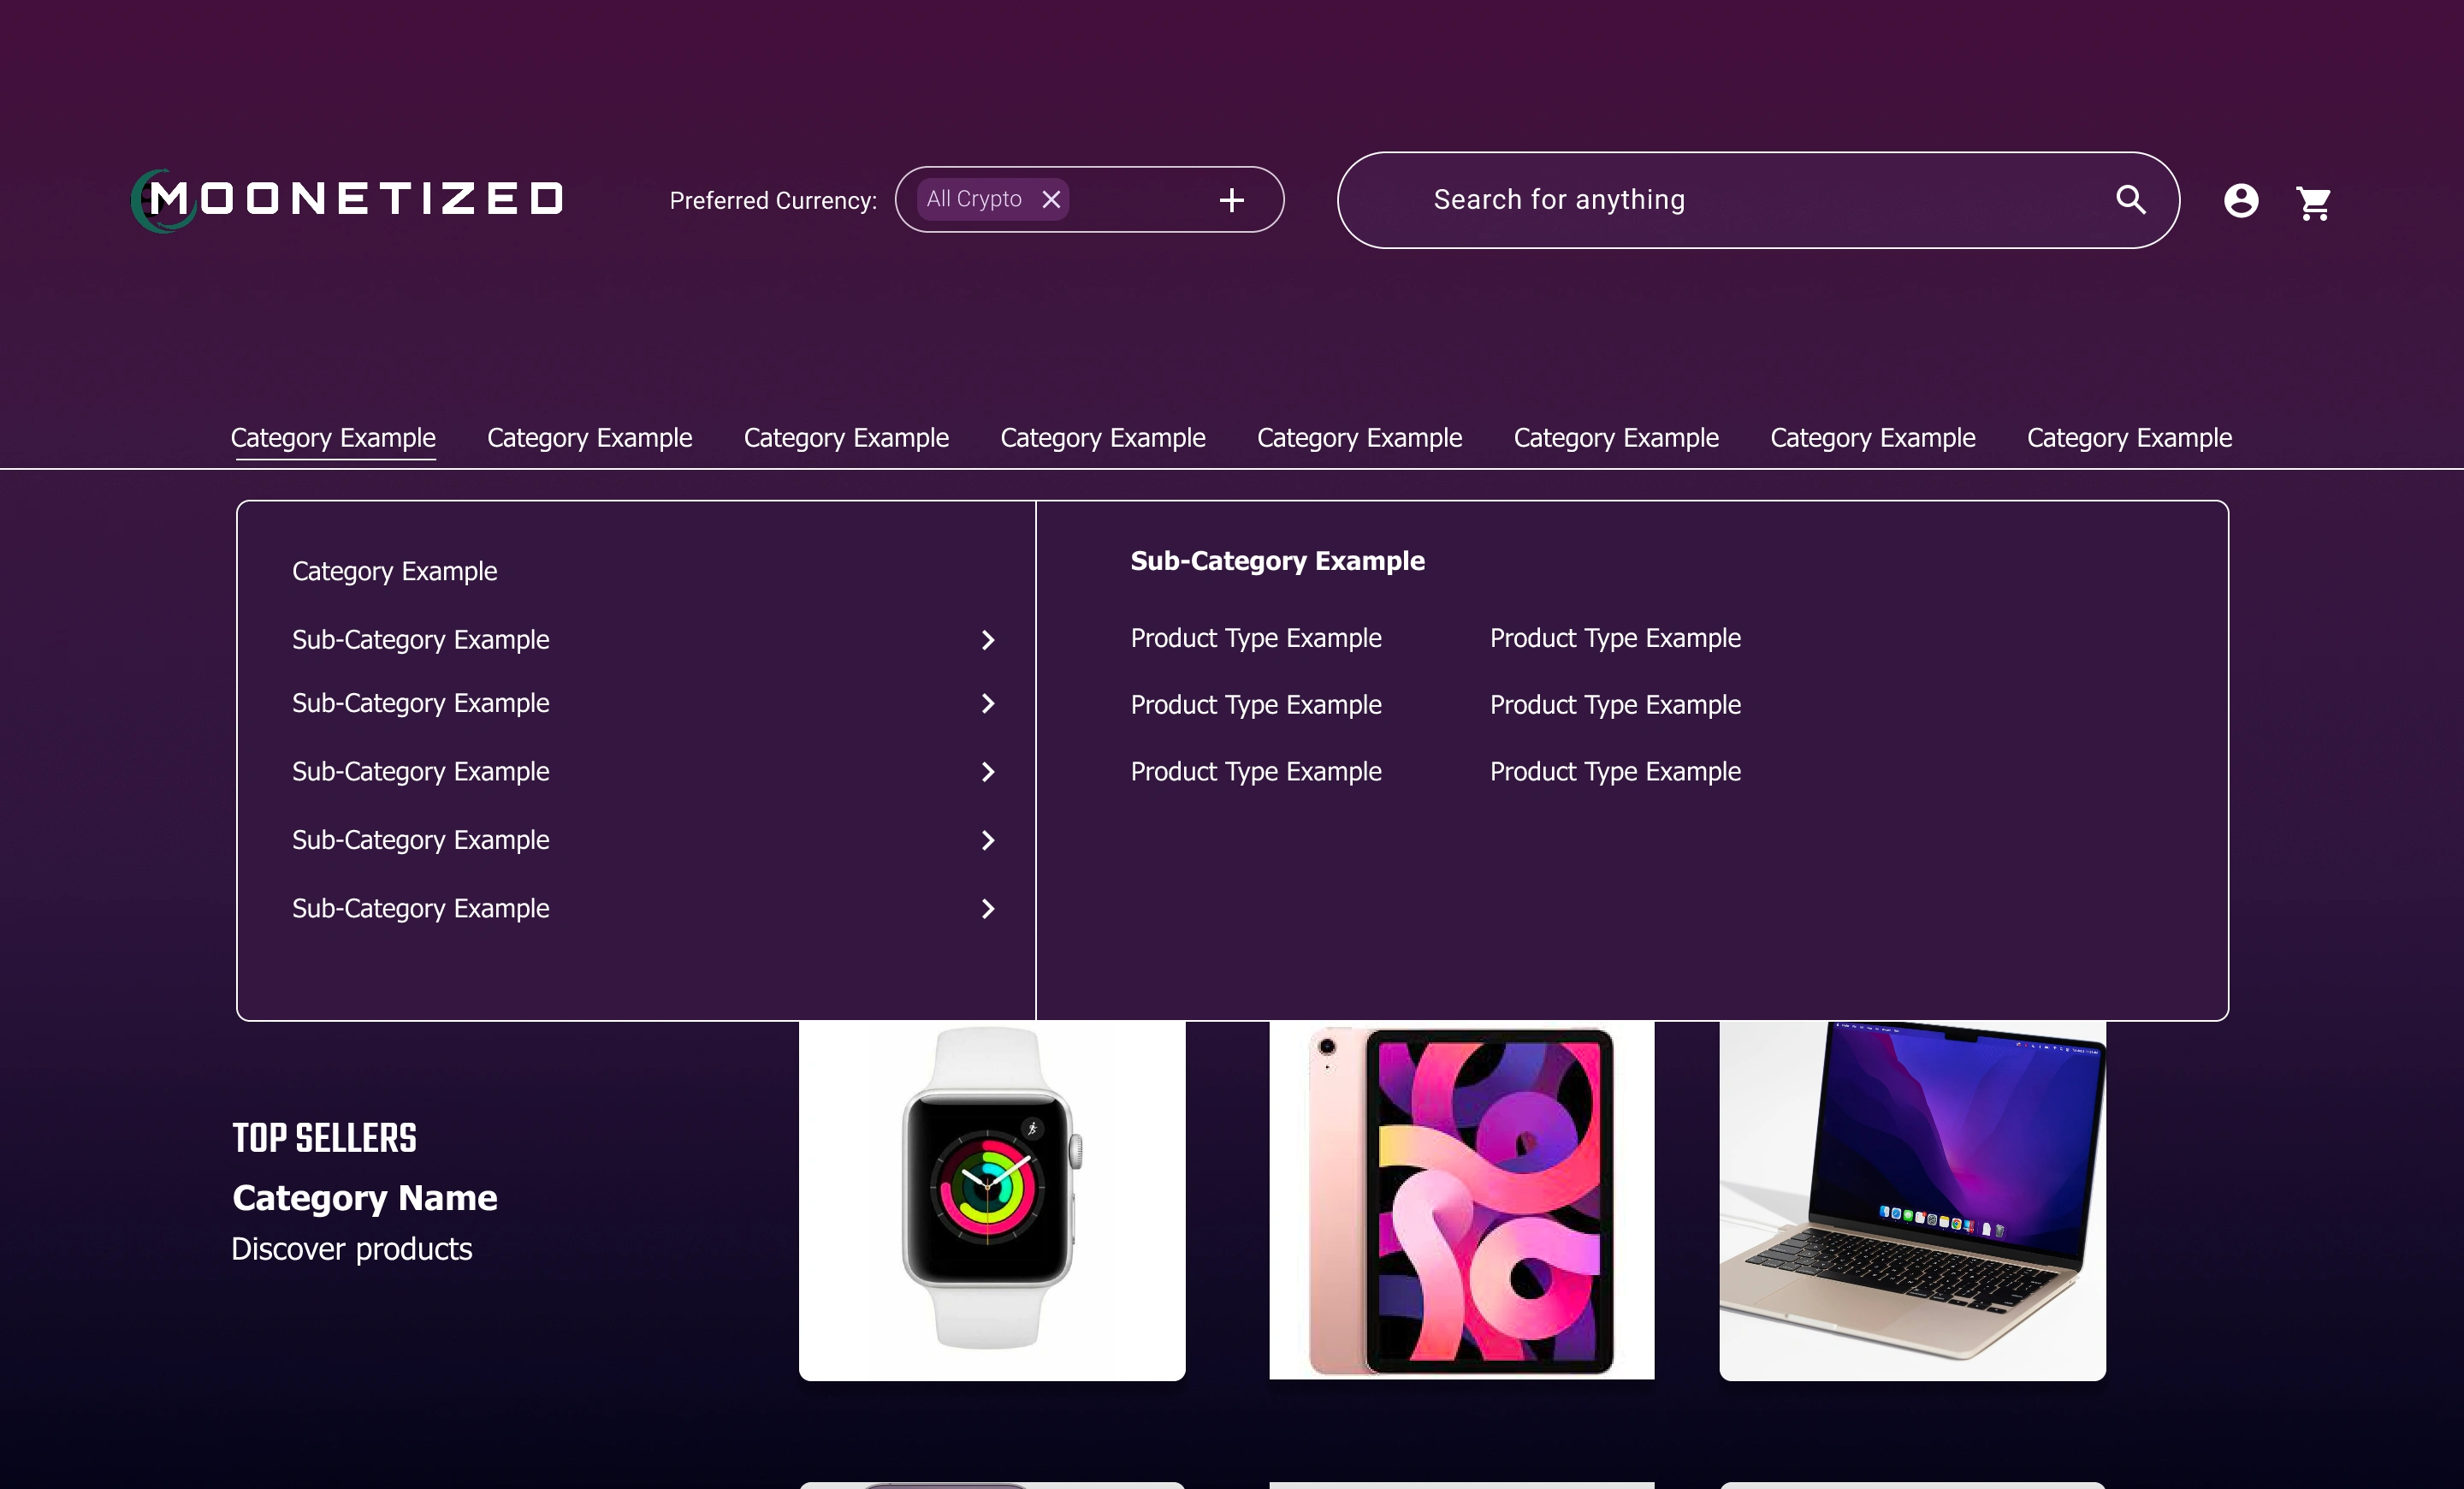Screen dimensions: 2464x1489
Task: Open the user account profile icon
Action: click(x=2241, y=201)
